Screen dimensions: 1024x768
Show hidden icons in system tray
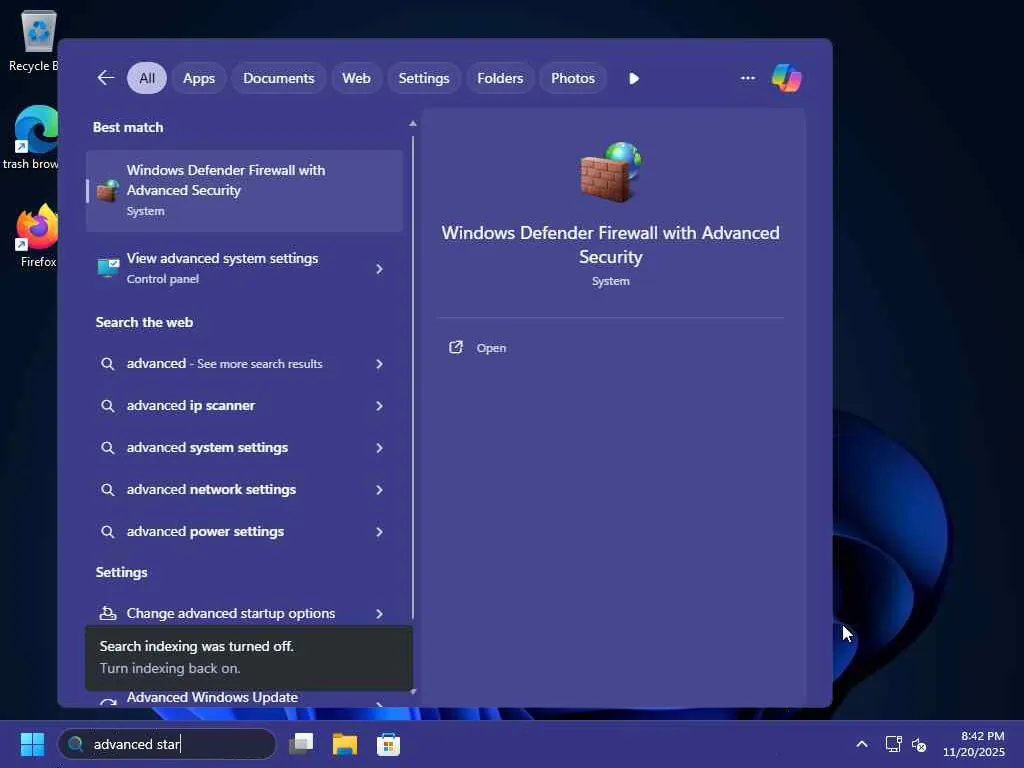[x=862, y=744]
